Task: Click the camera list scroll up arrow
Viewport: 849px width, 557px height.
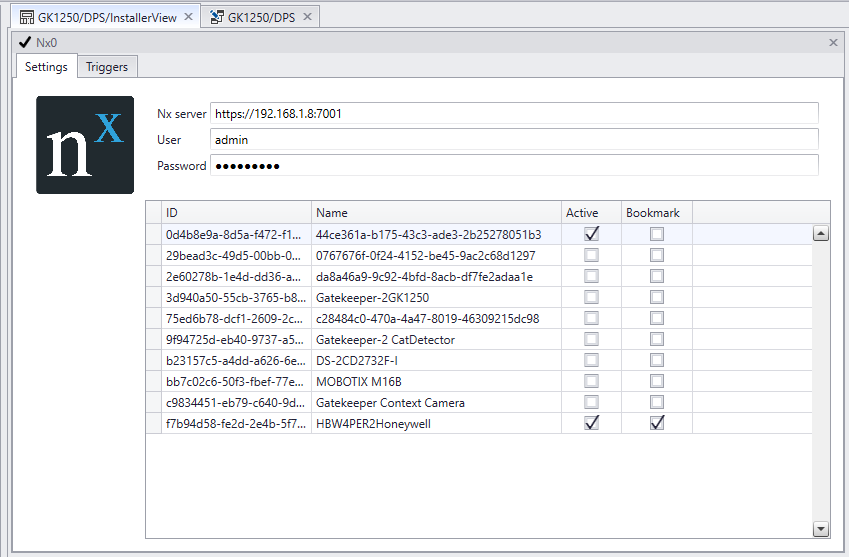Action: (x=821, y=234)
